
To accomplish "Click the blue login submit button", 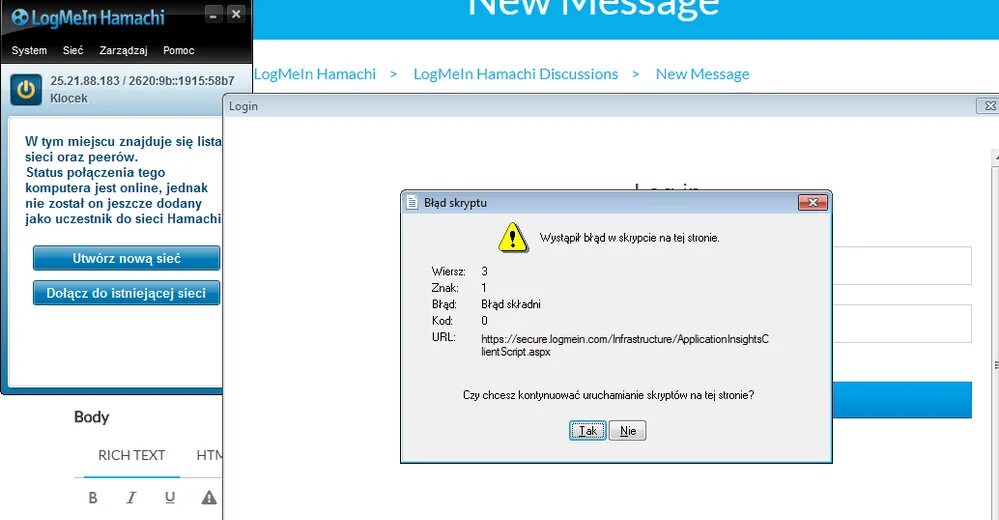I will coord(902,400).
